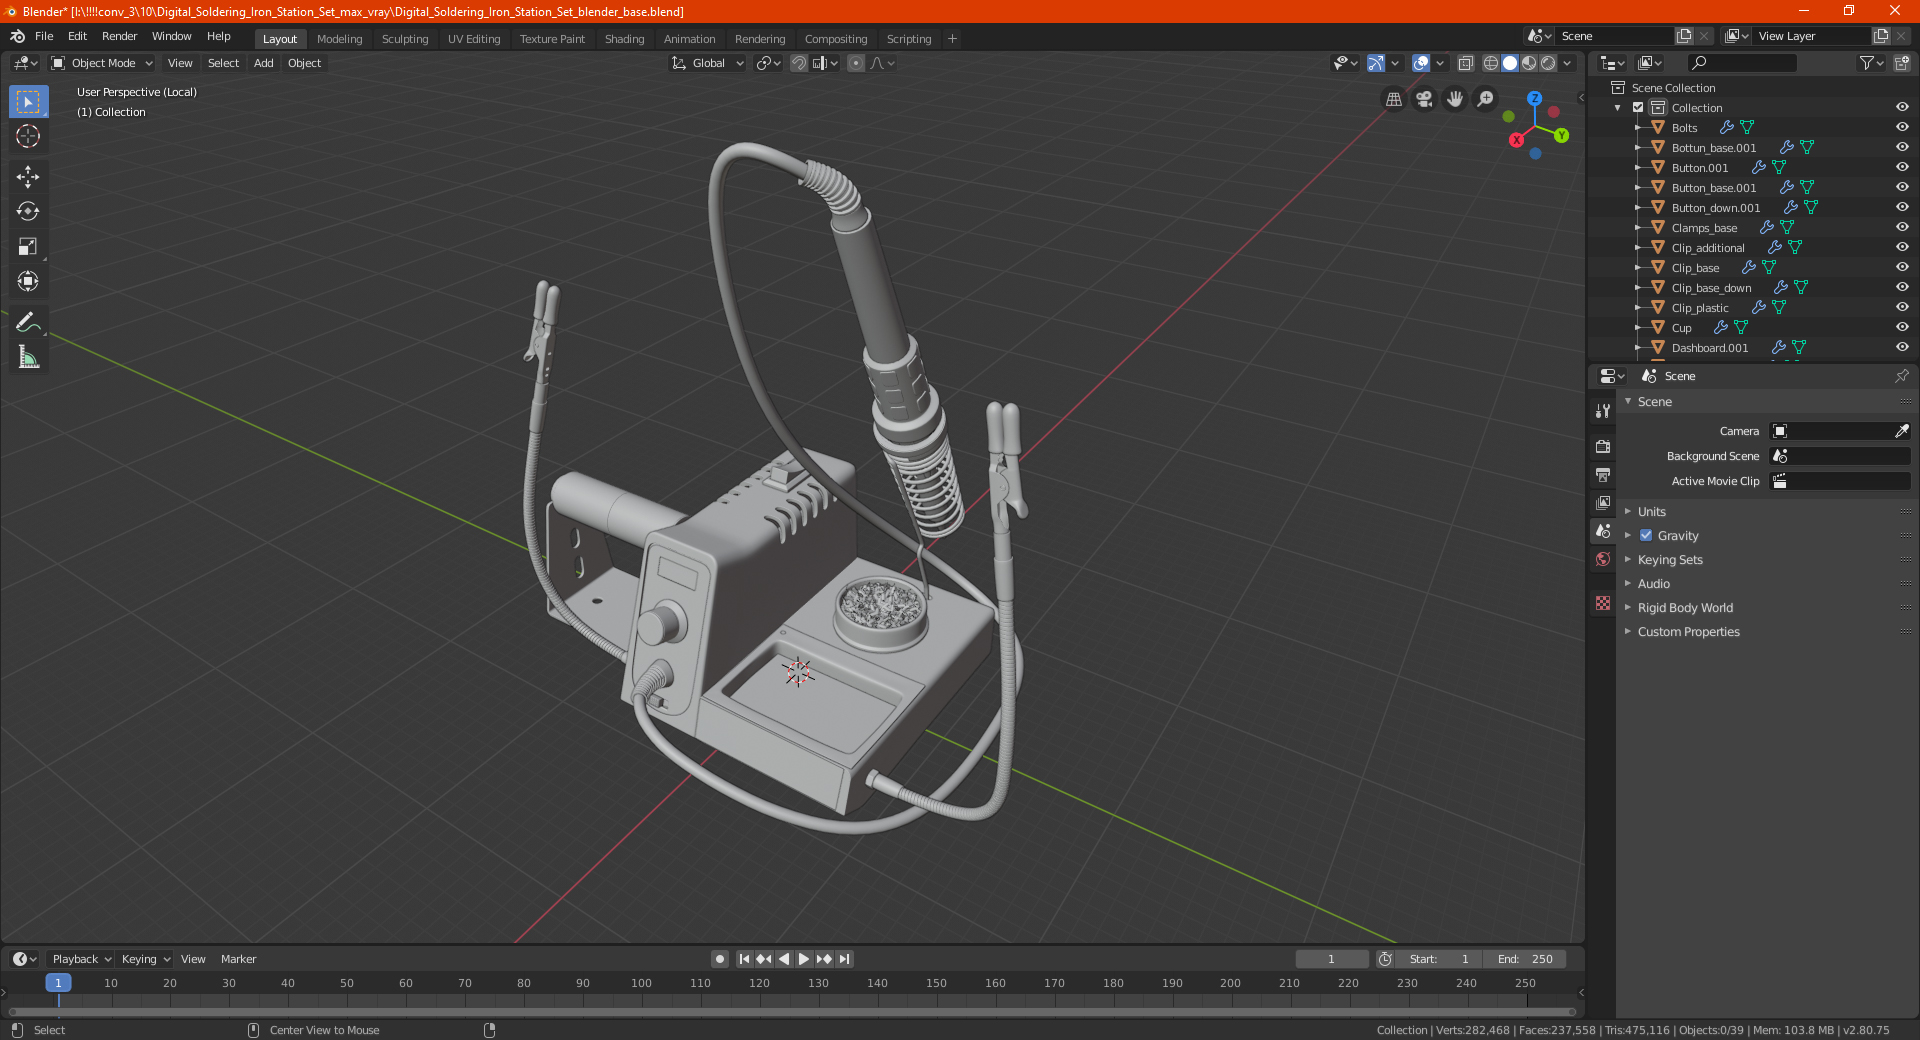
Task: Pin the Scene properties panel
Action: 1901,376
